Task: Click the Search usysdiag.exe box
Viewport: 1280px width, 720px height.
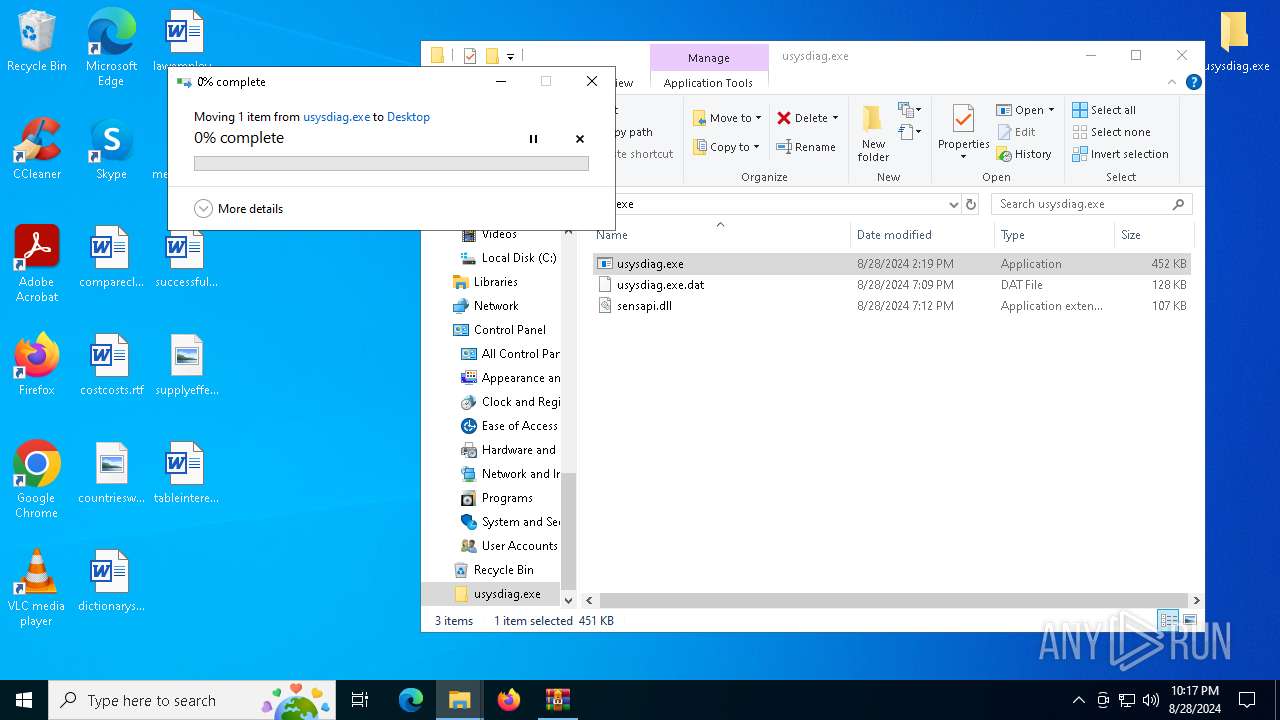Action: [1092, 204]
